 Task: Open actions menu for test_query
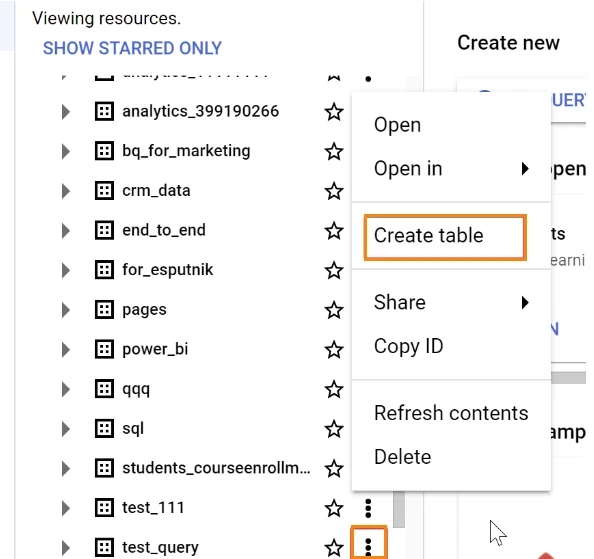coord(368,547)
